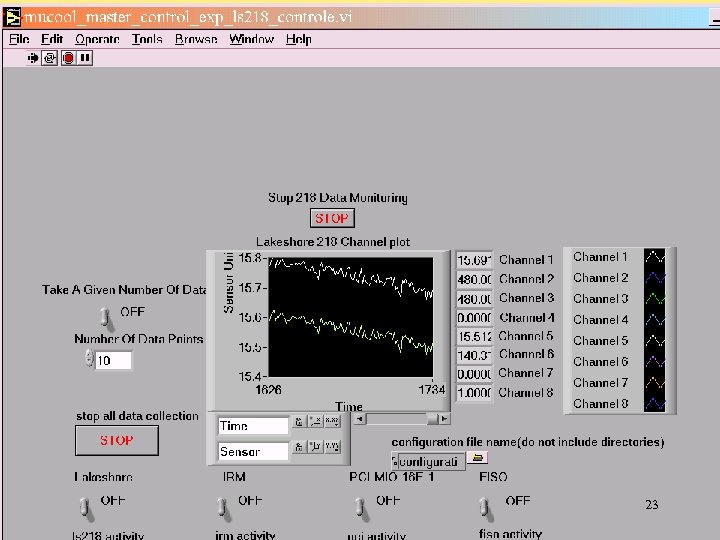The width and height of the screenshot is (720, 540).
Task: Click the 1626 time axis start label
Action: pyautogui.click(x=268, y=390)
